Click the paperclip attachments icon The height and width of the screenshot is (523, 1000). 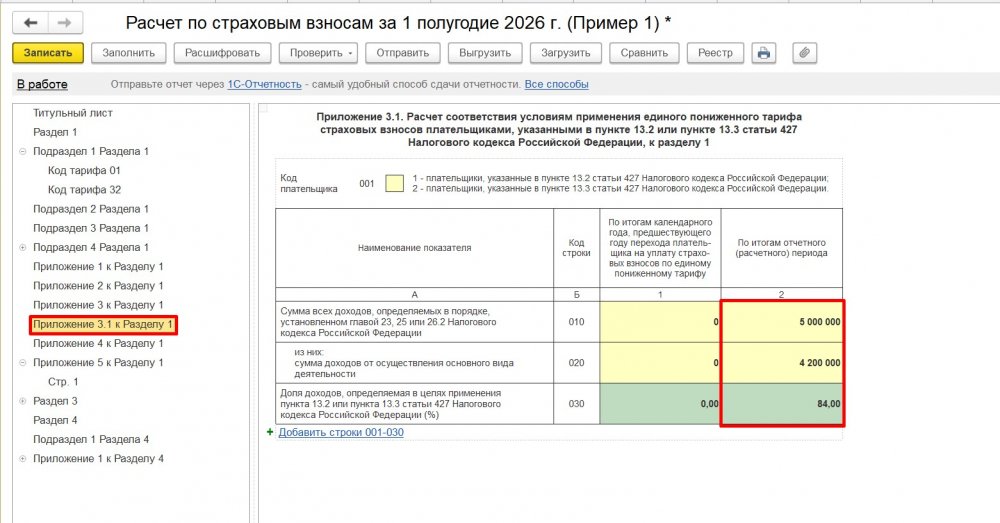804,53
